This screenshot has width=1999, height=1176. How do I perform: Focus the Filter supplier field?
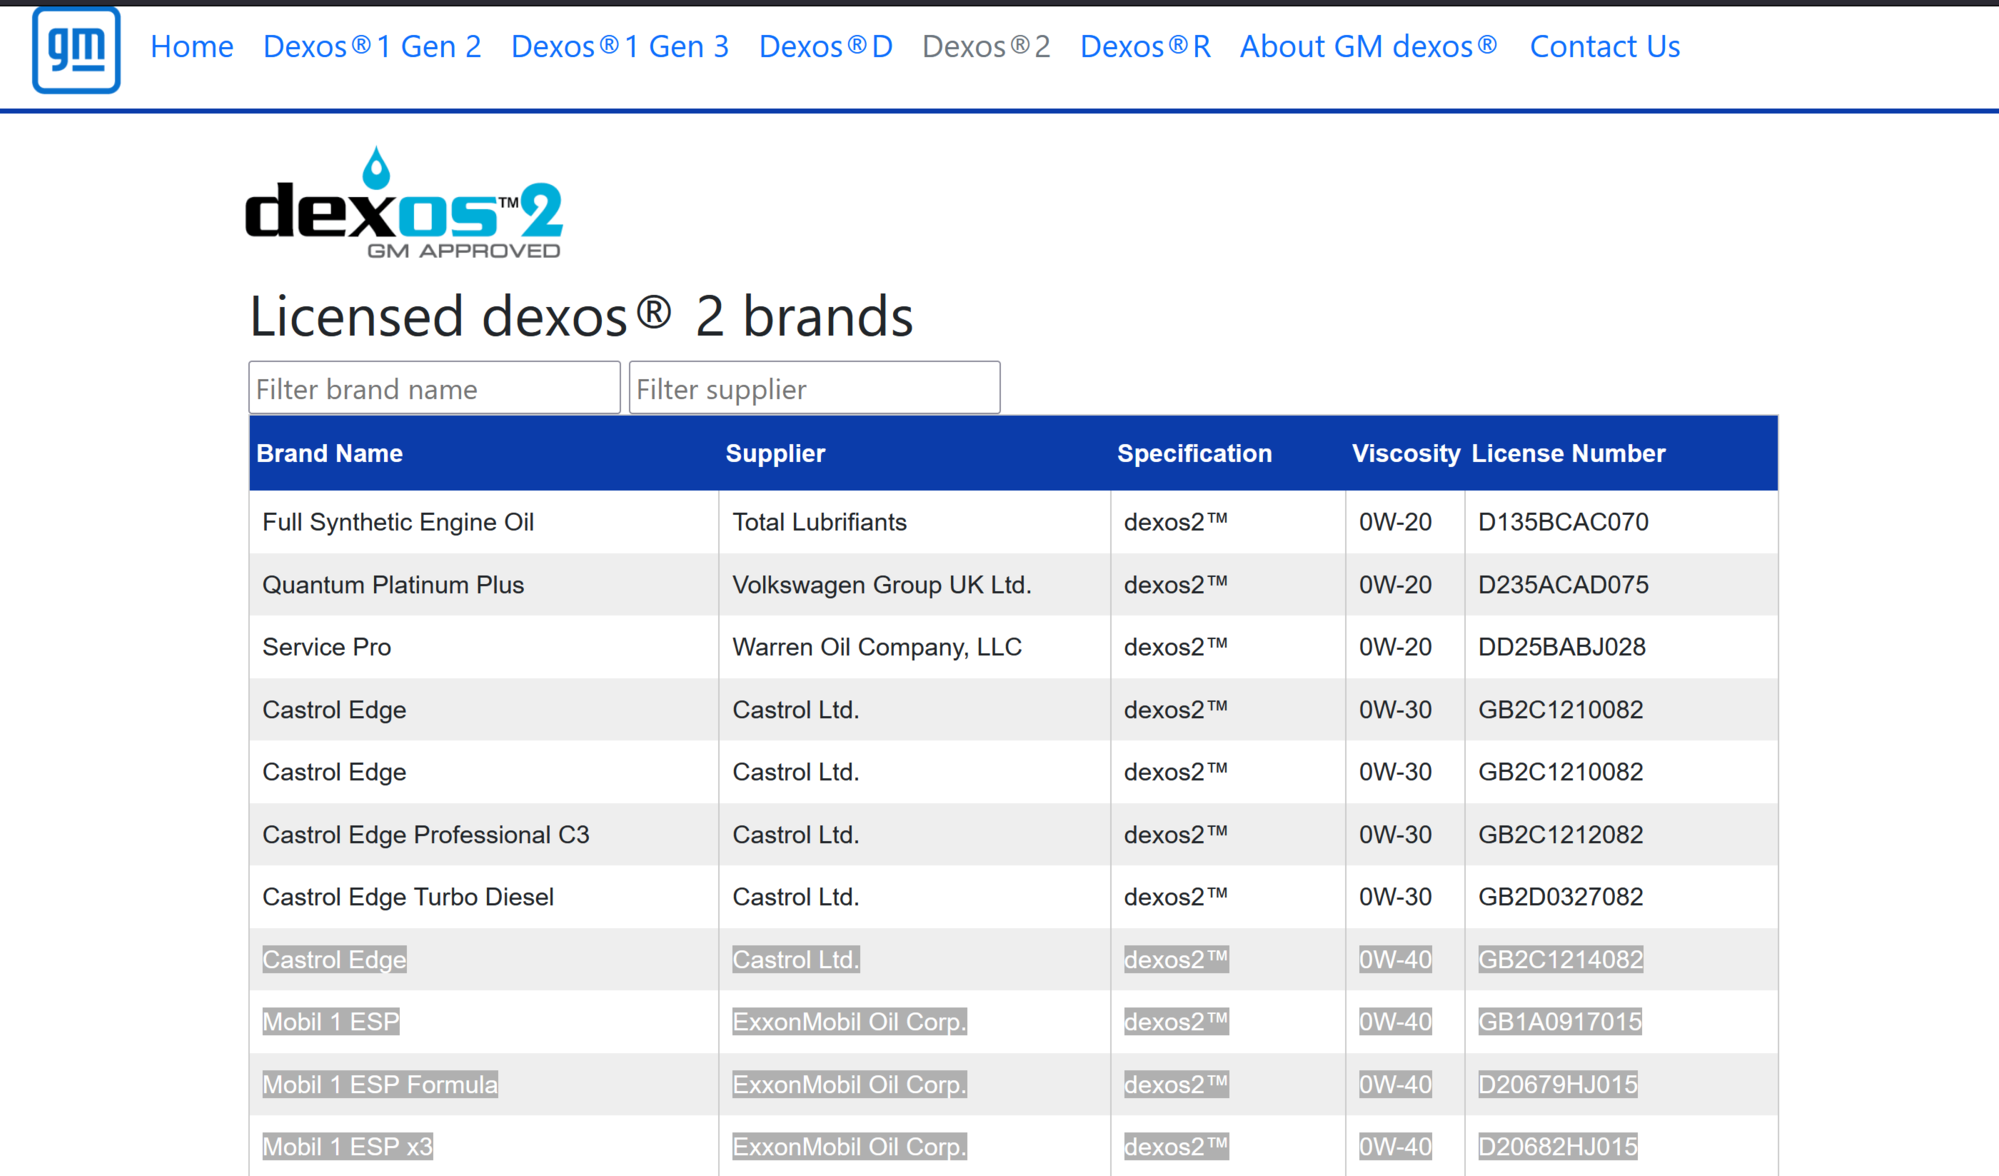[x=814, y=388]
